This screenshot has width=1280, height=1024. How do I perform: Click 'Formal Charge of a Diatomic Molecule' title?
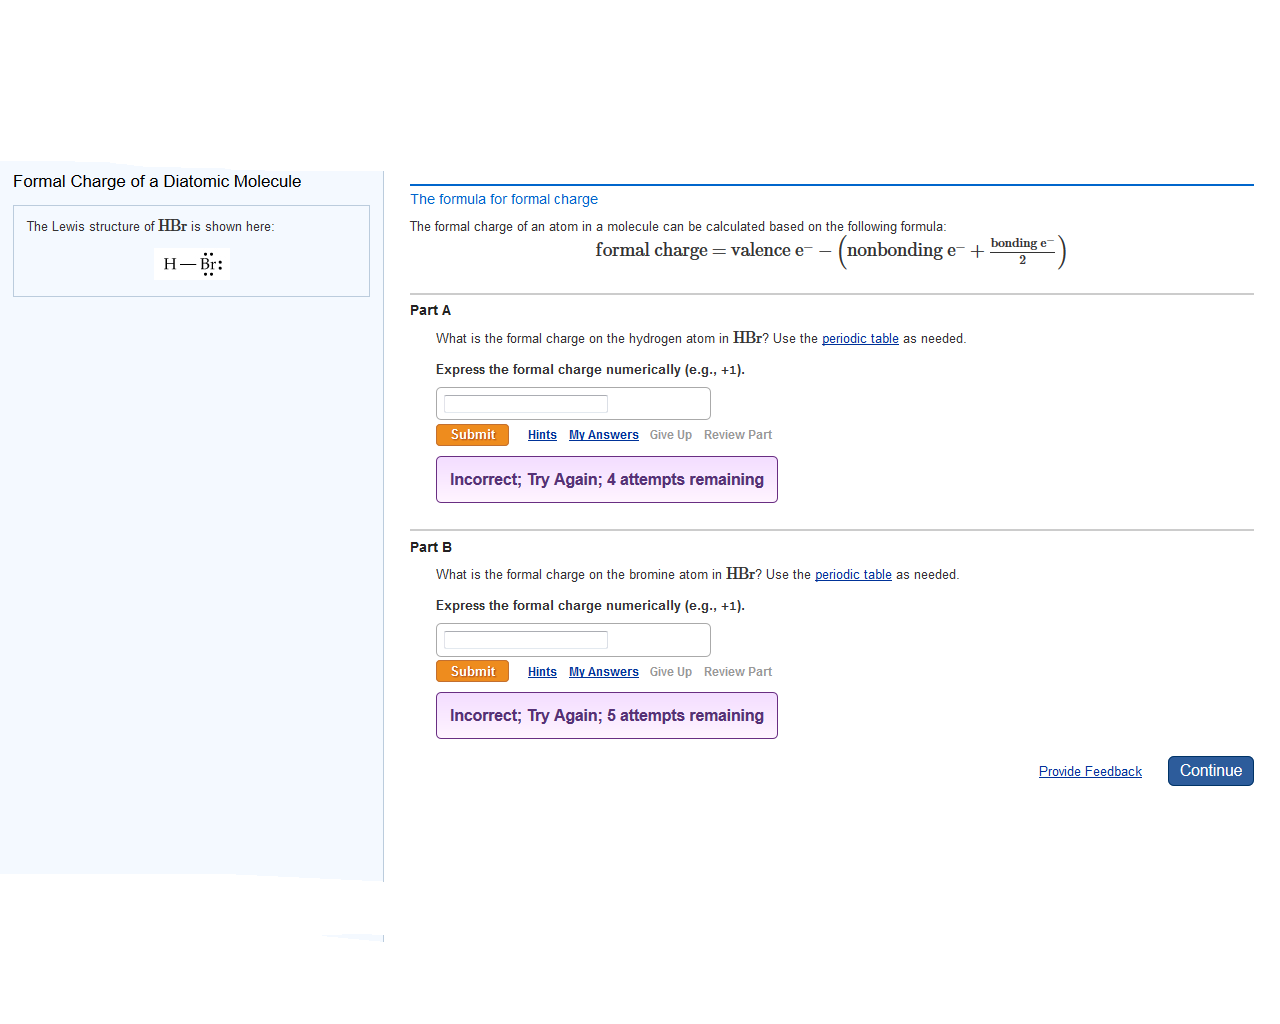tap(157, 181)
